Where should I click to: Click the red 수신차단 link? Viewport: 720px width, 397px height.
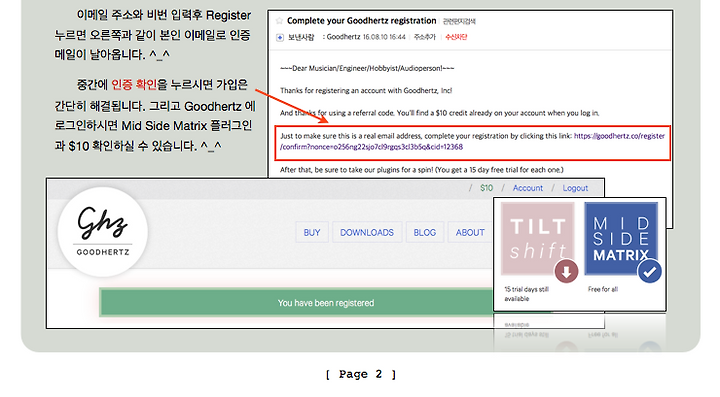point(456,37)
